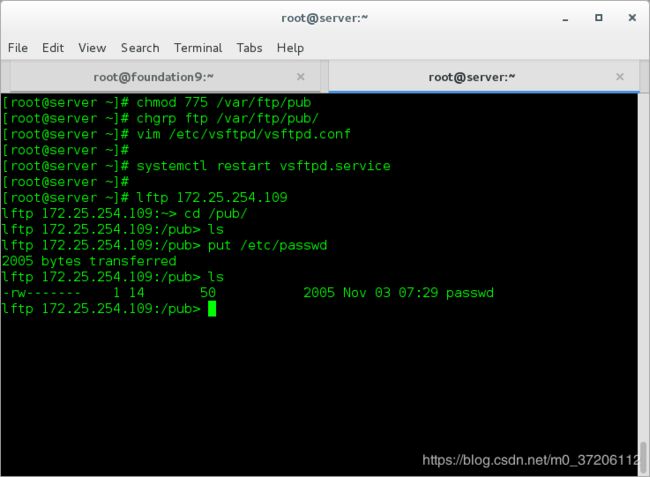This screenshot has width=650, height=477.
Task: Switch to the root@foundation9 tab
Action: tap(165, 77)
